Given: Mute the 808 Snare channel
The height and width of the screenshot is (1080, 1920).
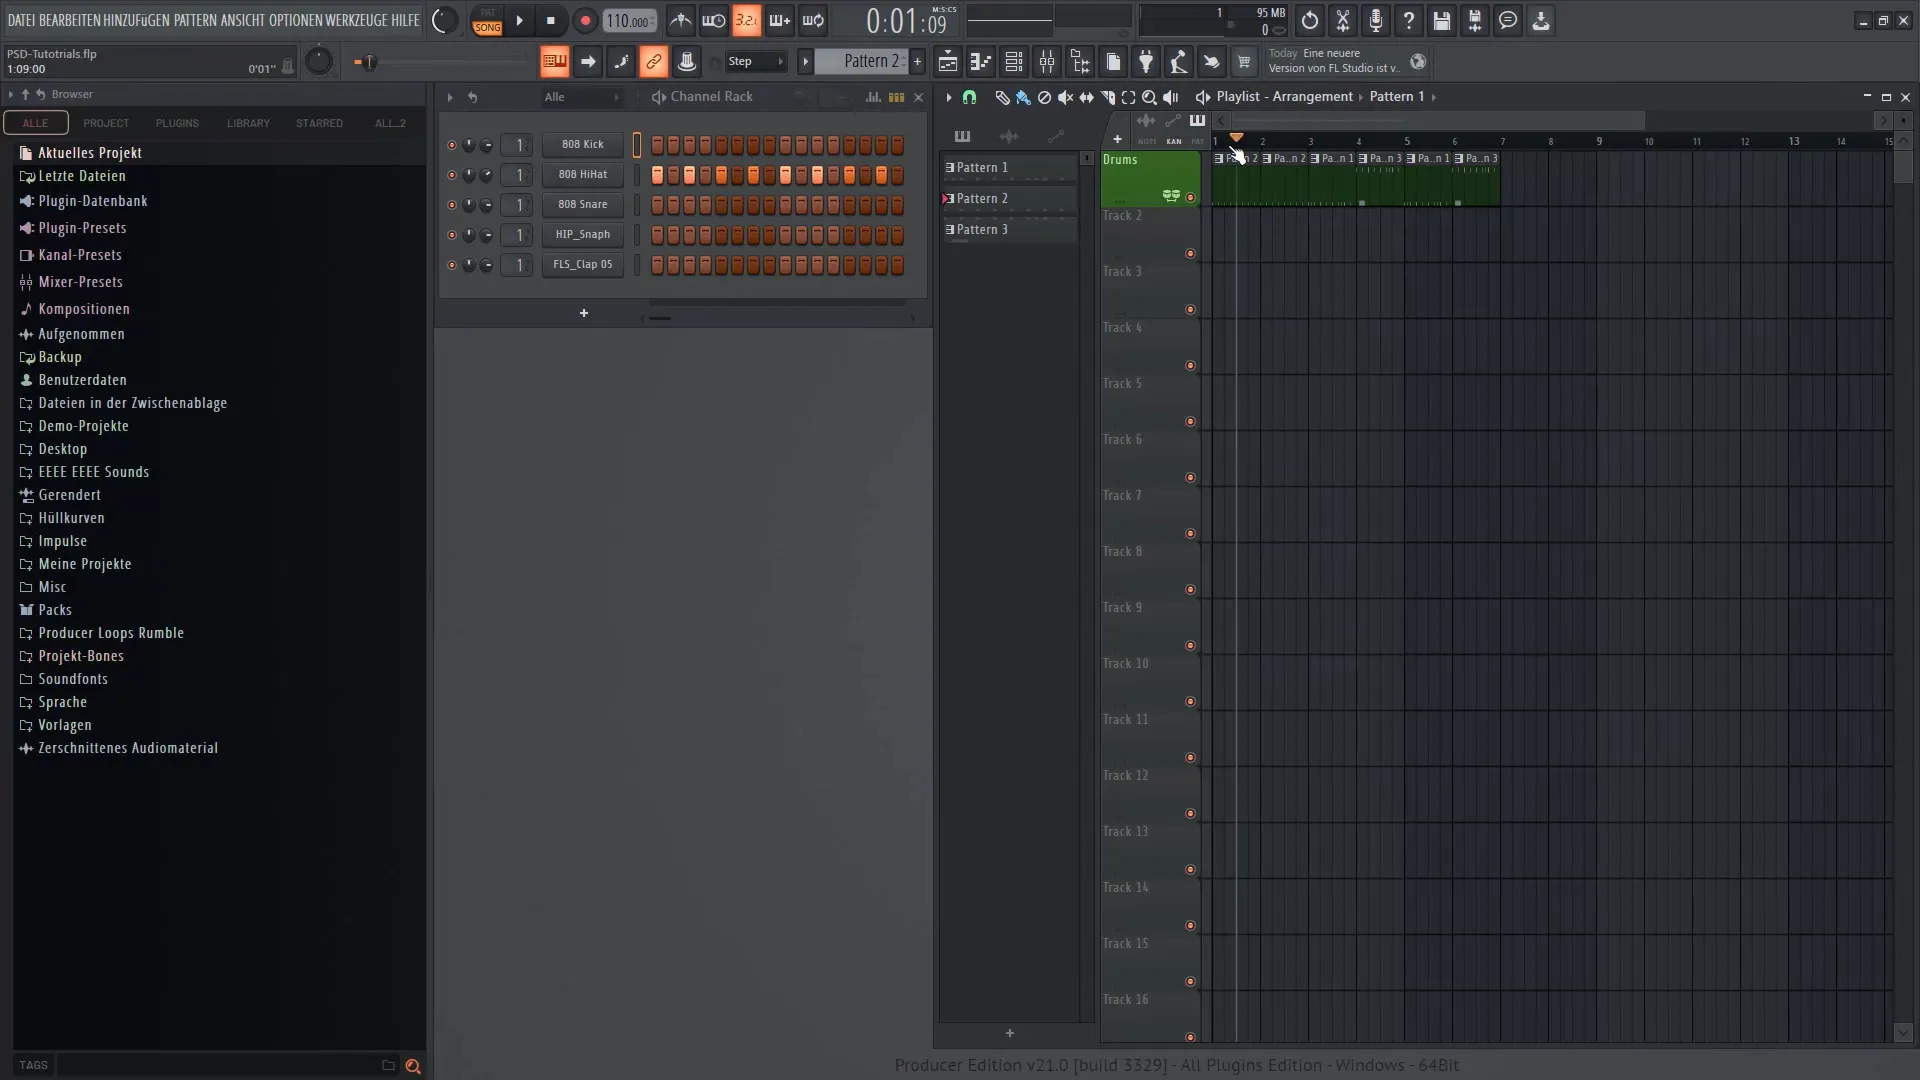Looking at the screenshot, I should (451, 205).
